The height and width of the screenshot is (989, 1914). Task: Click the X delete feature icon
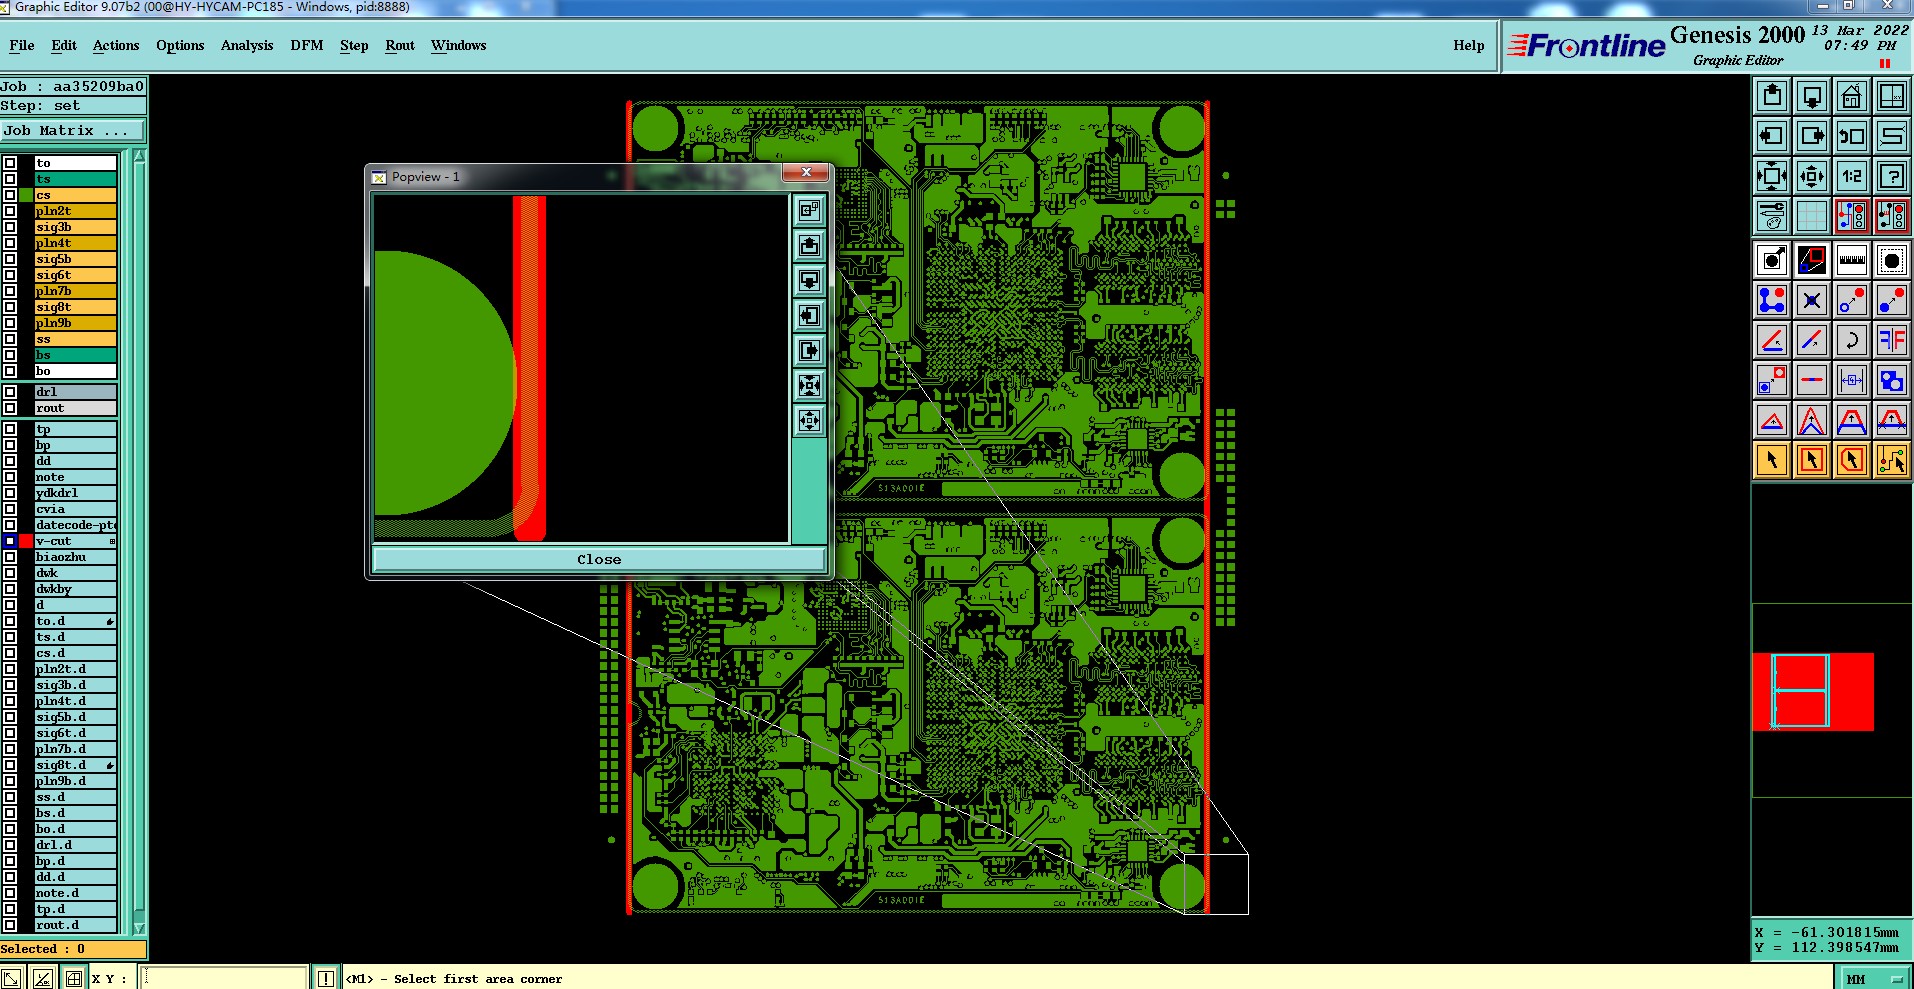pos(1812,300)
